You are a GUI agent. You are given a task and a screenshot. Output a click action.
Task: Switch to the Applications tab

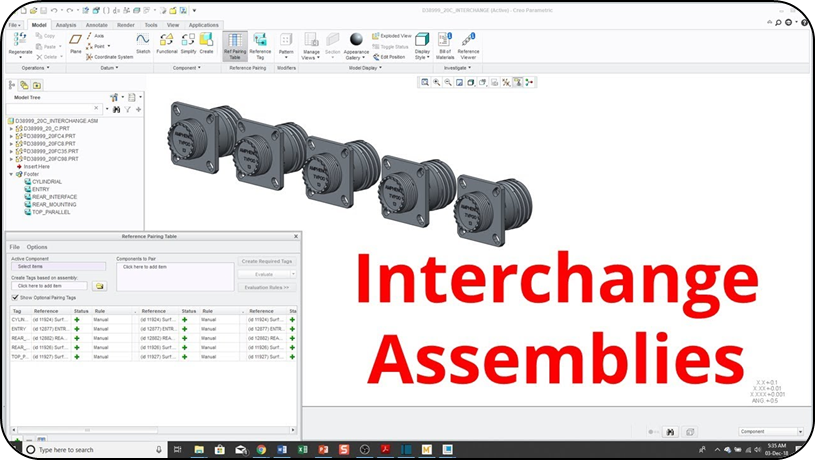tap(204, 25)
